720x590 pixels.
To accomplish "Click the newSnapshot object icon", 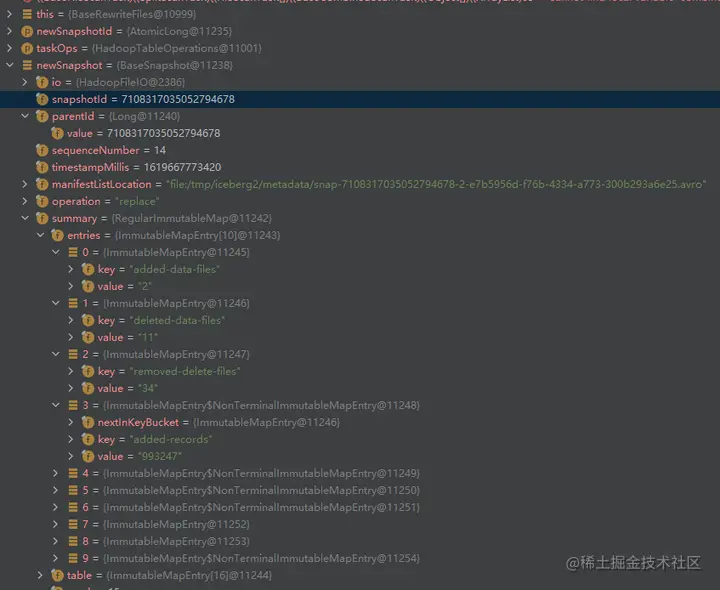I will (27, 65).
